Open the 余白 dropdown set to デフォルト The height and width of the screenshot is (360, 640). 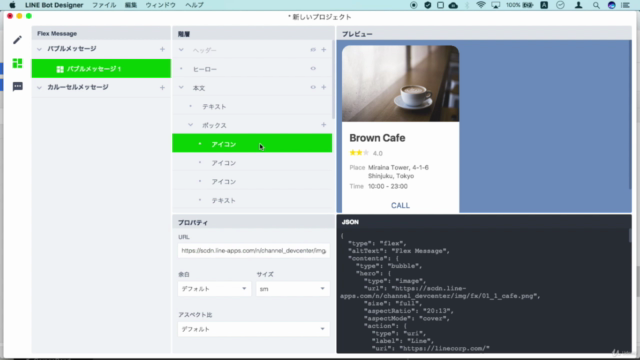click(214, 289)
